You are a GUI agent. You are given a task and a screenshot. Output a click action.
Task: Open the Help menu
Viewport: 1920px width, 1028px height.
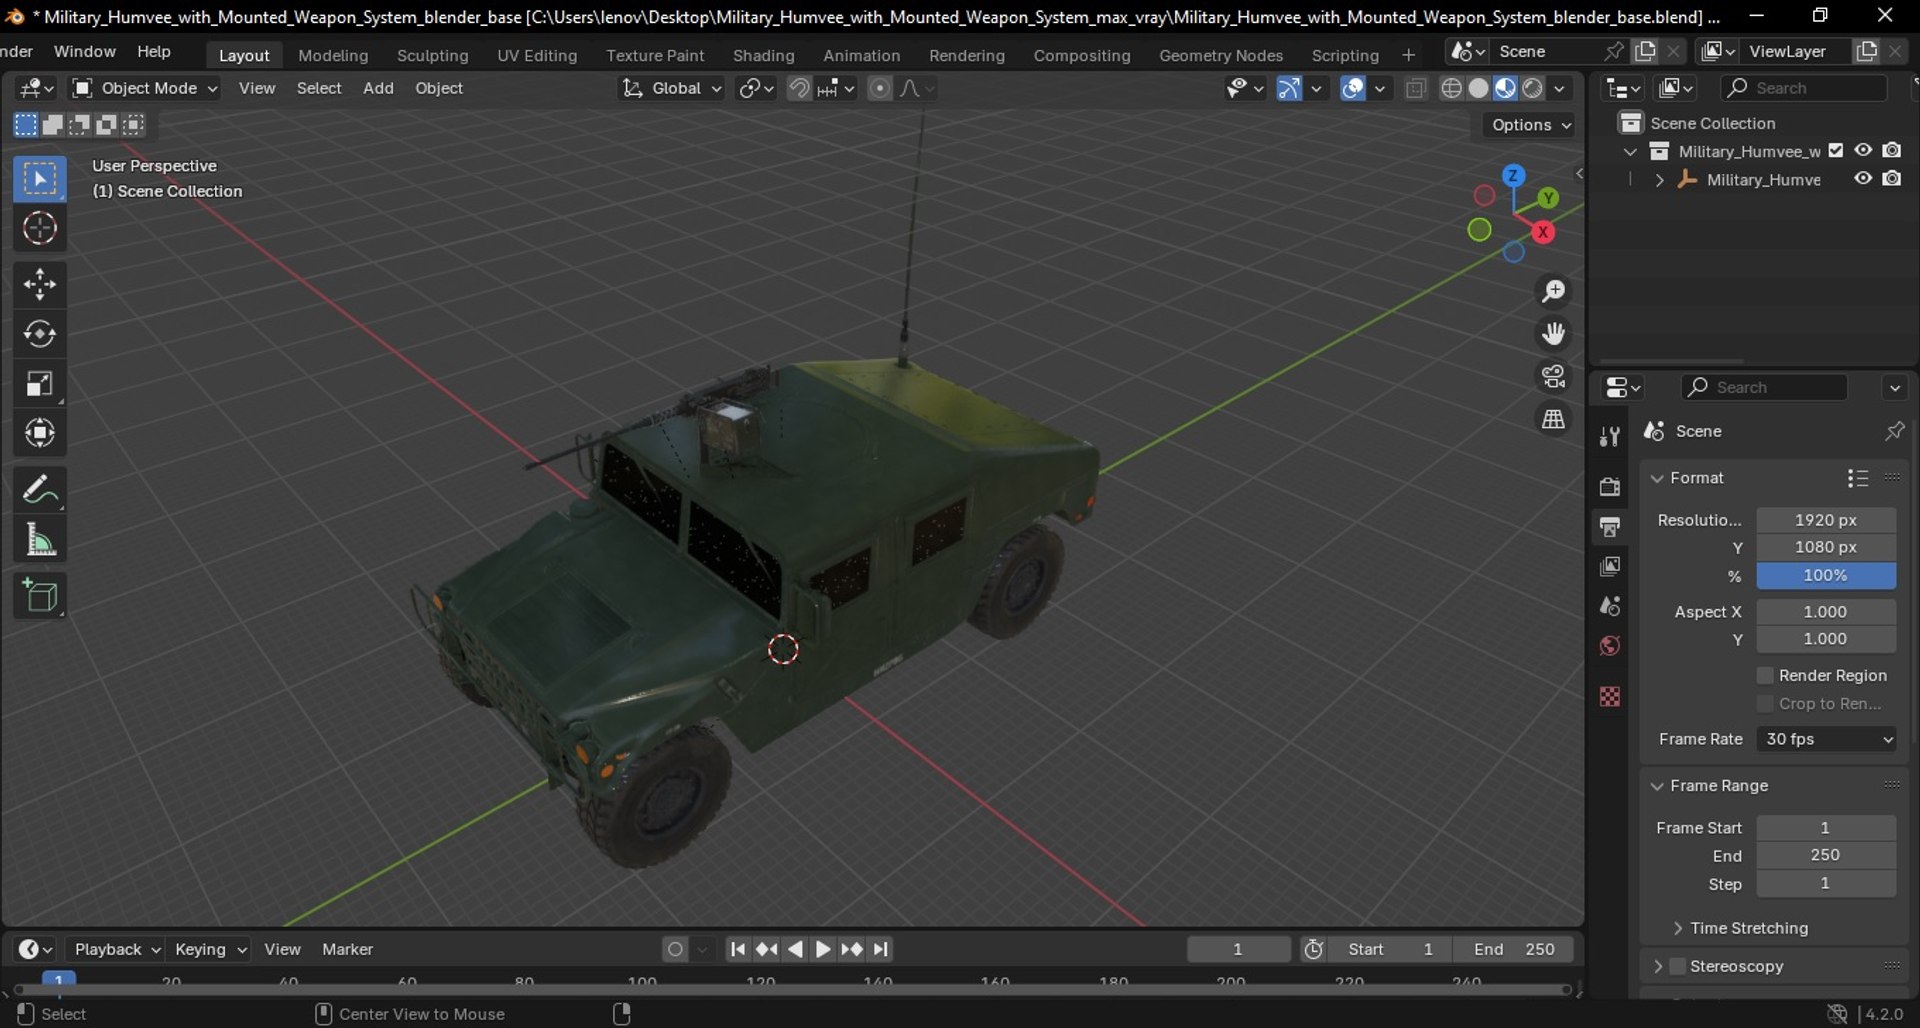(154, 52)
